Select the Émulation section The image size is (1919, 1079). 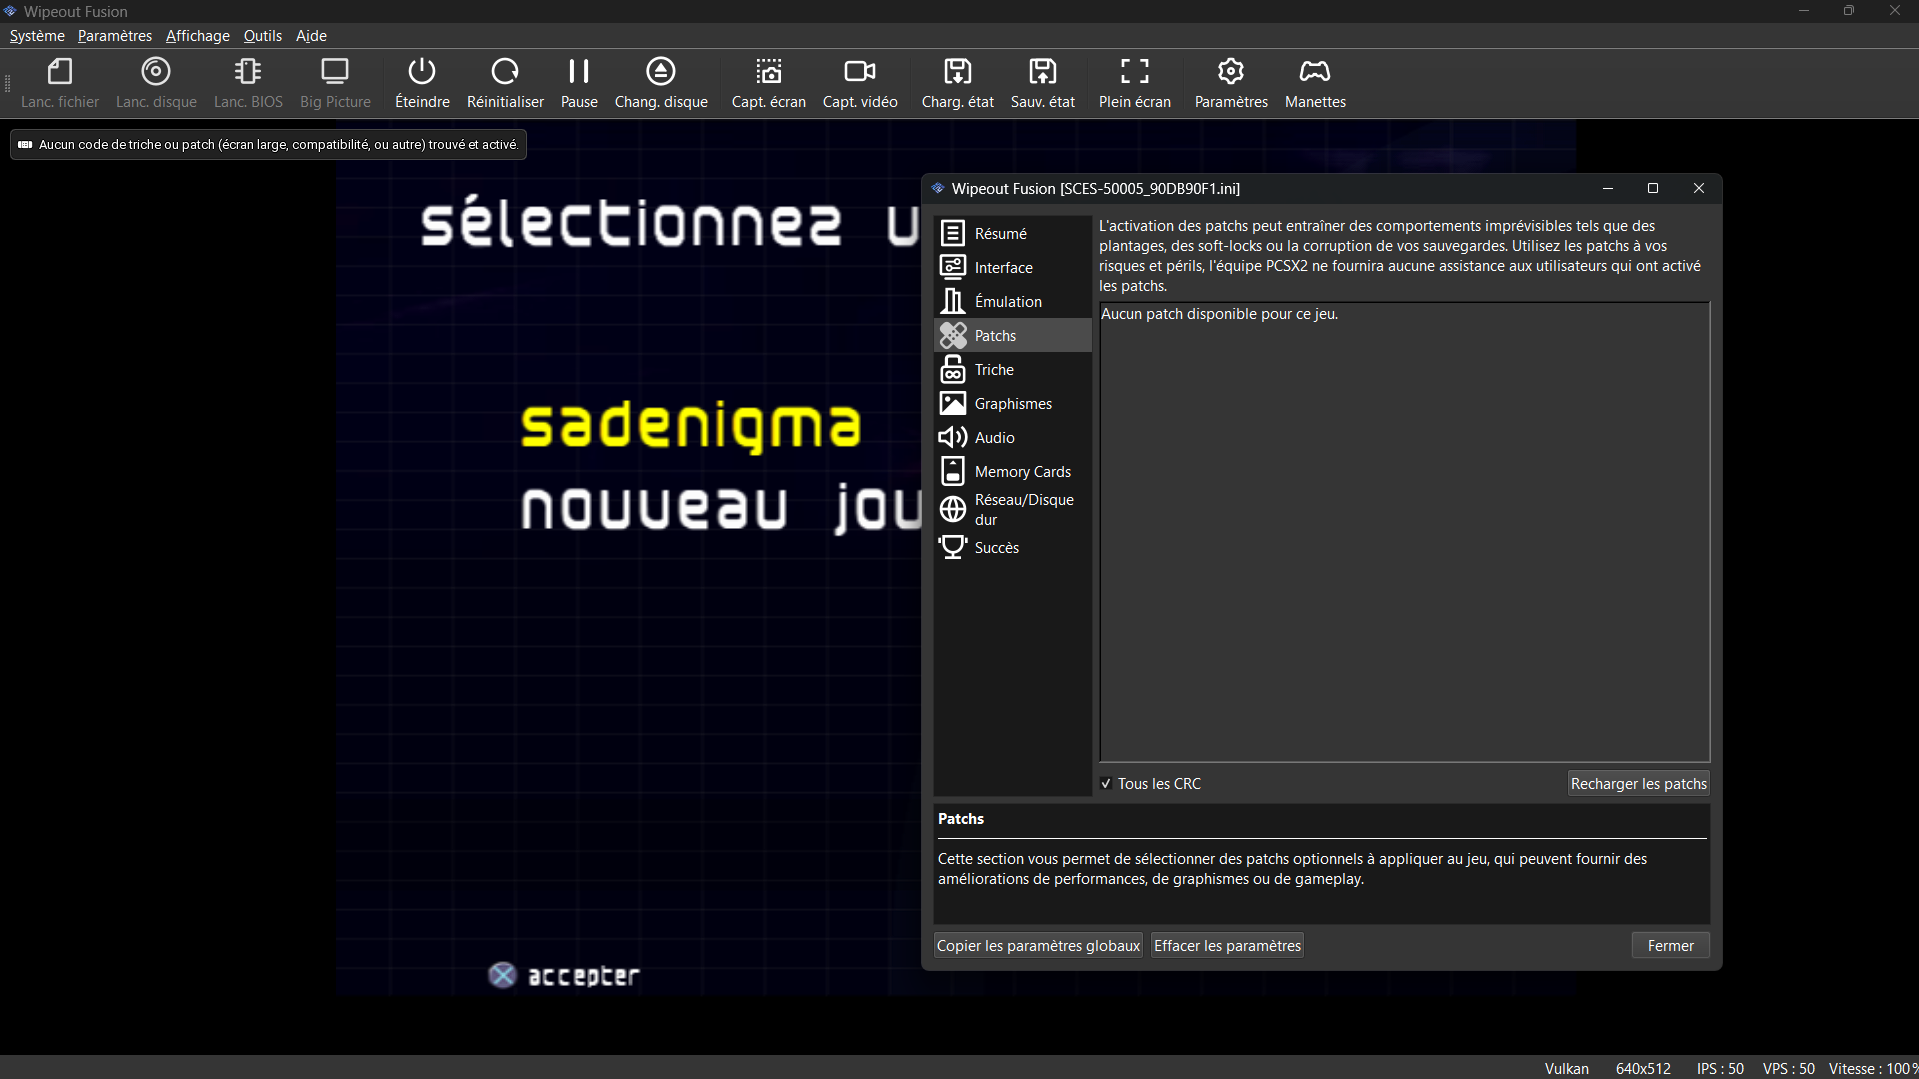pos(1012,301)
